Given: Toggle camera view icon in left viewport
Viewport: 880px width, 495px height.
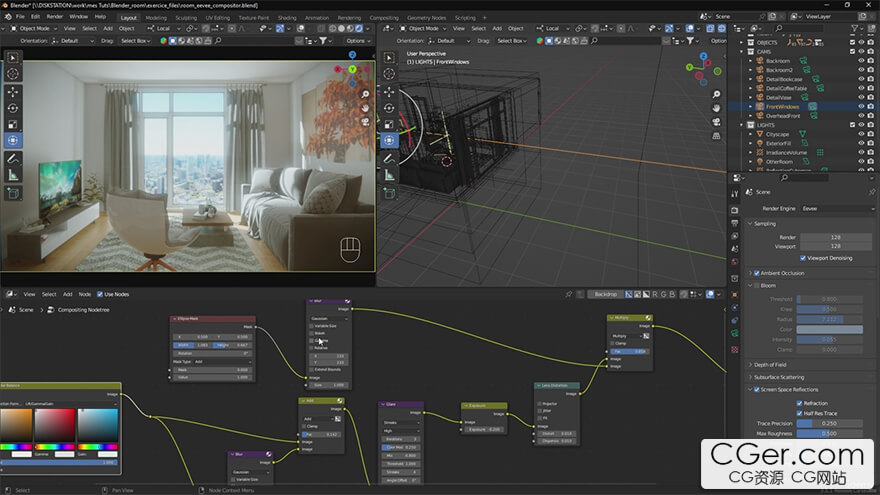Looking at the screenshot, I should tap(365, 121).
